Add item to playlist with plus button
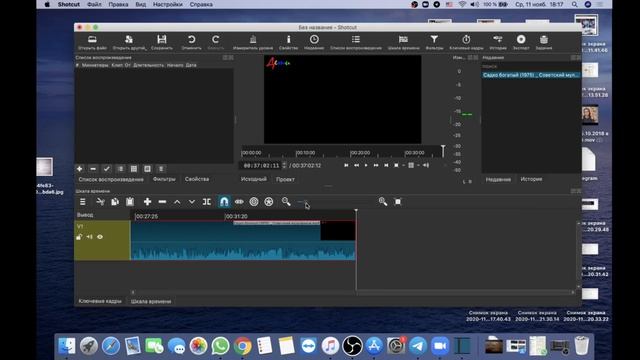 click(80, 169)
